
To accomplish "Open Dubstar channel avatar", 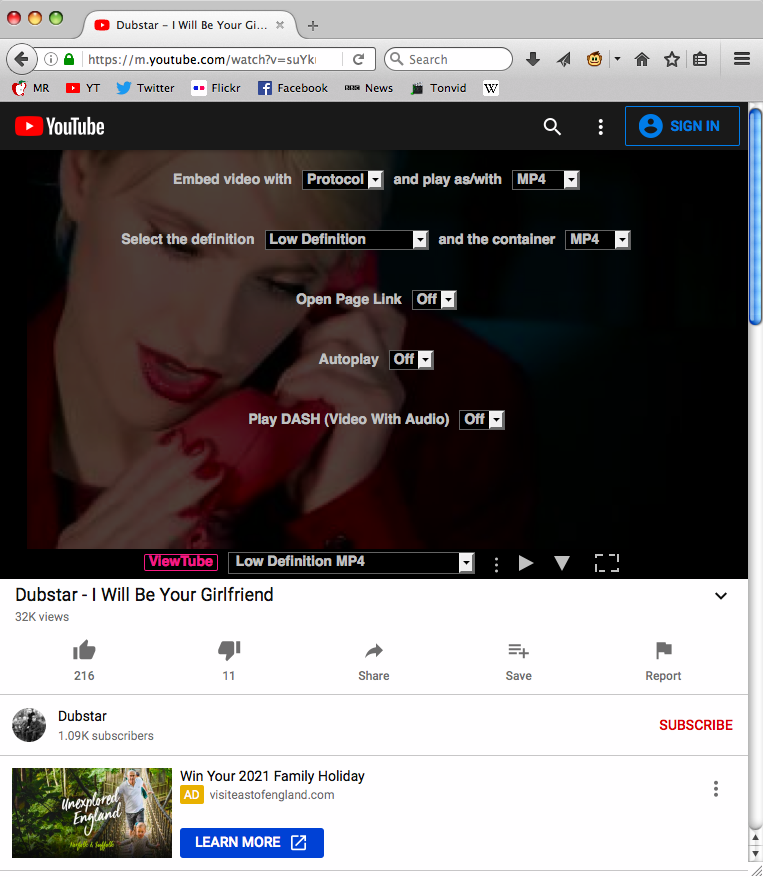I will point(29,725).
